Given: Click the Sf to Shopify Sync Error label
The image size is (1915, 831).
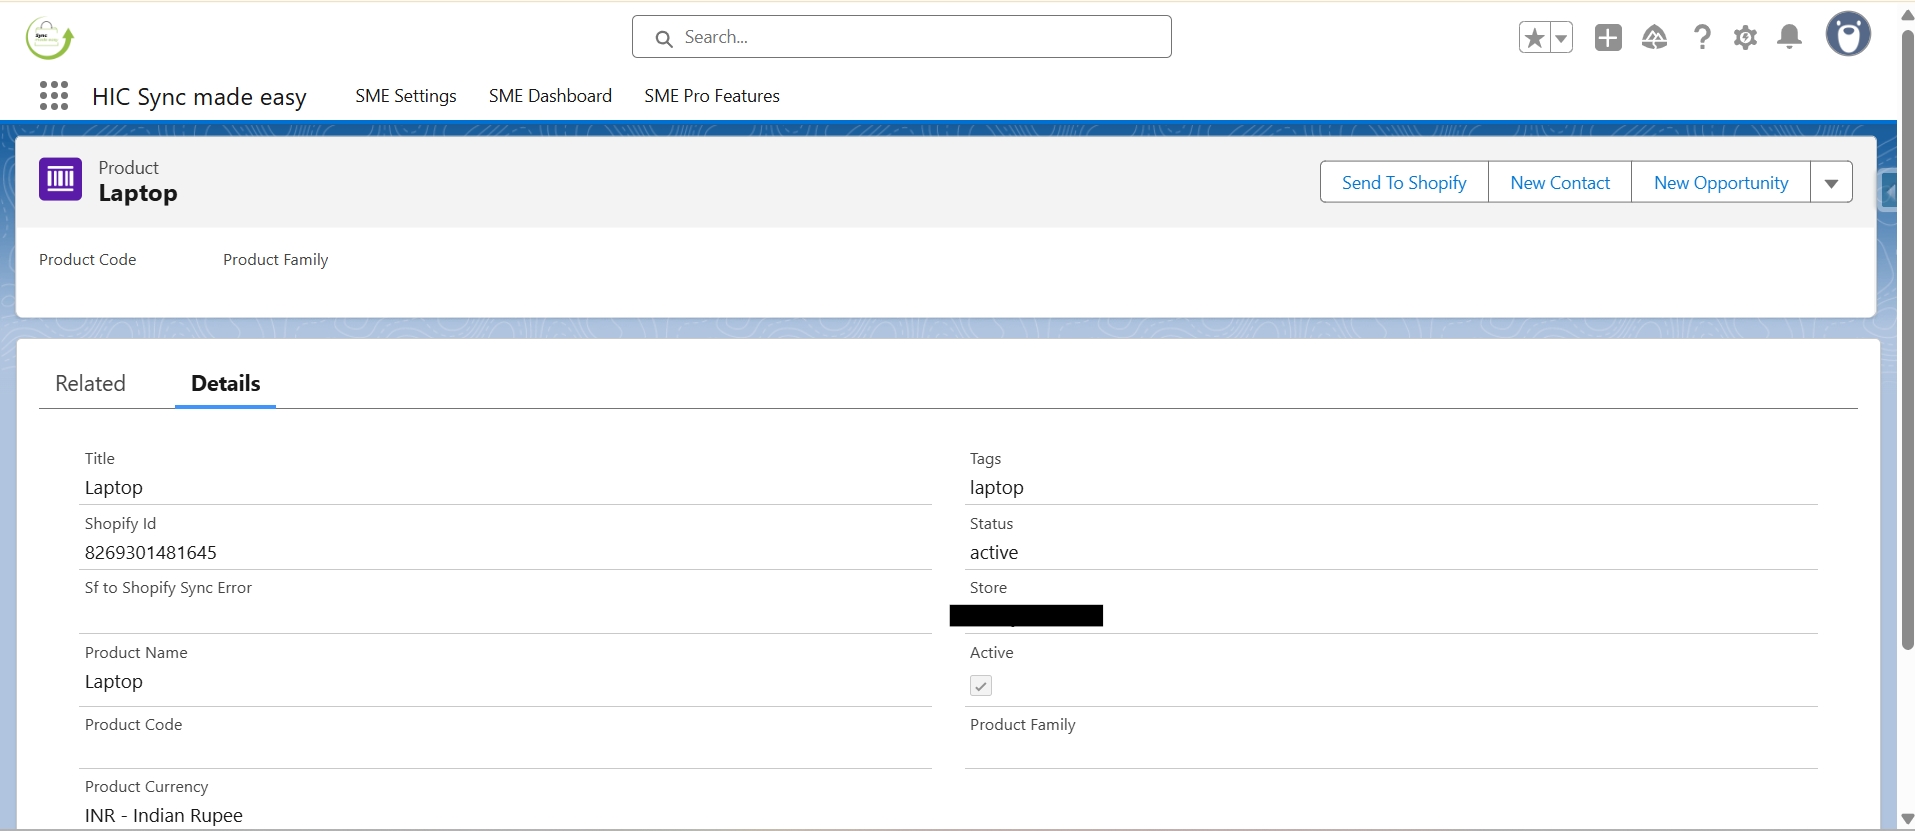Looking at the screenshot, I should click(168, 587).
